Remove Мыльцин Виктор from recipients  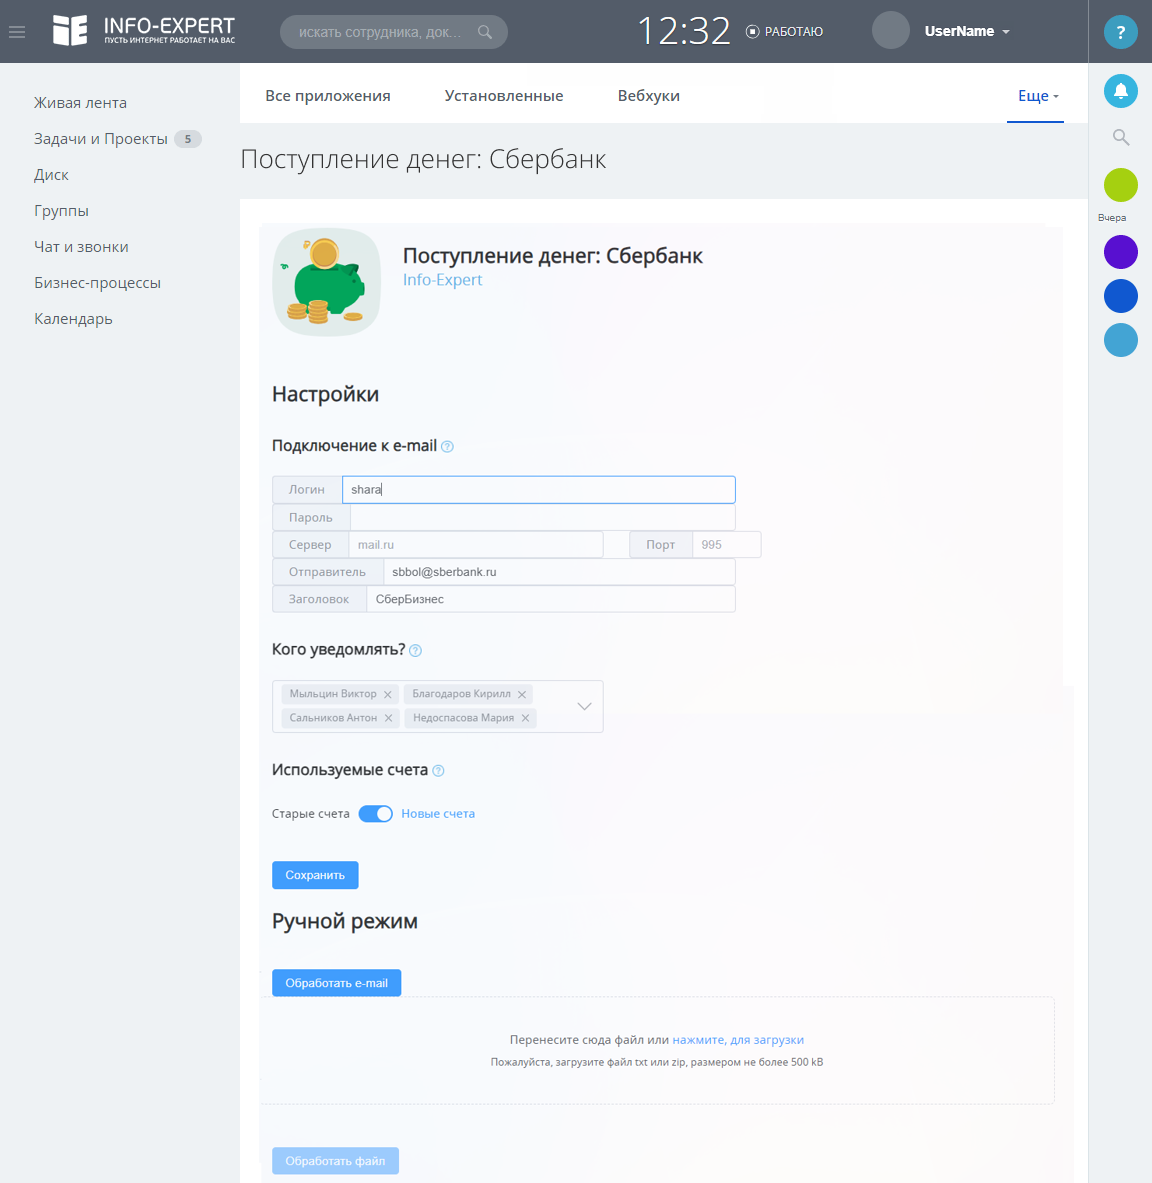pyautogui.click(x=388, y=694)
